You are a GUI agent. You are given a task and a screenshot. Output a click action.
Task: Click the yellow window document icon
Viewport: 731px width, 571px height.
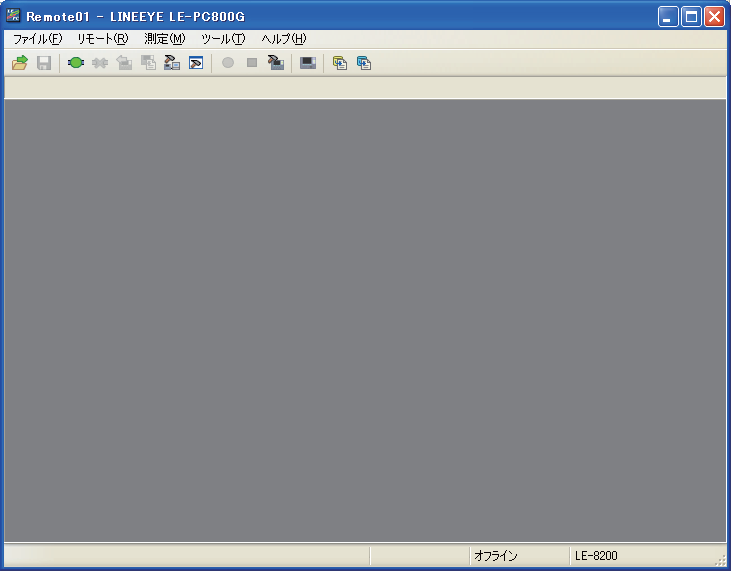(340, 62)
